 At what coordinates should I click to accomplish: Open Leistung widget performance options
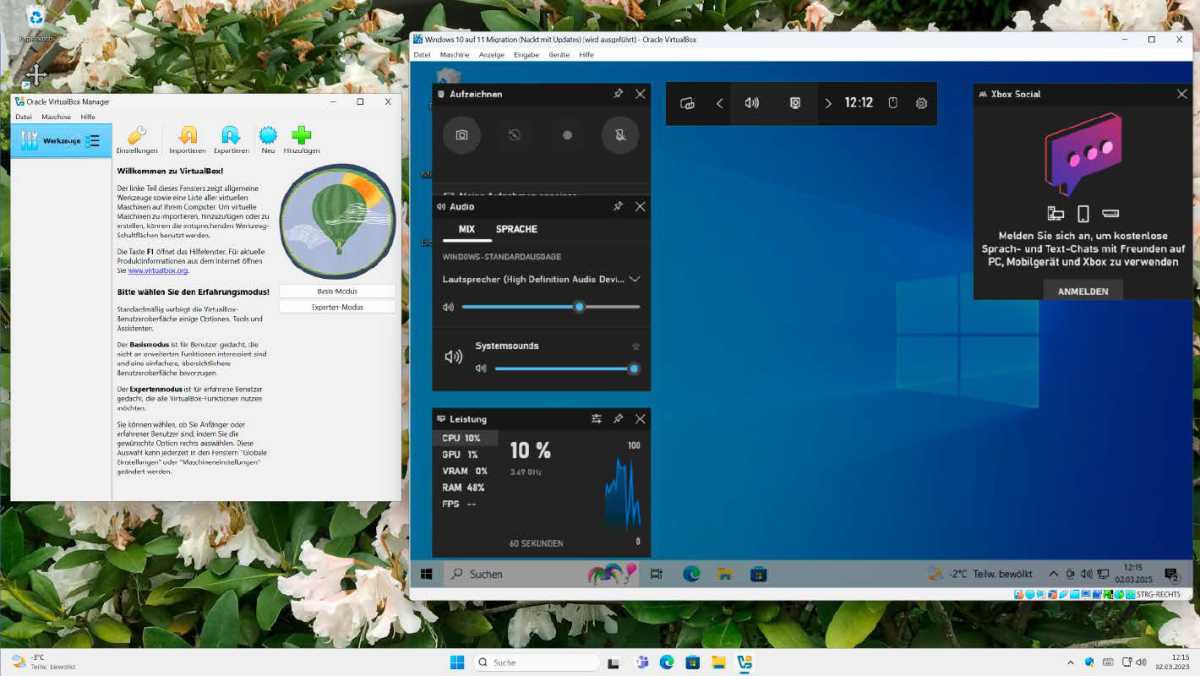596,419
